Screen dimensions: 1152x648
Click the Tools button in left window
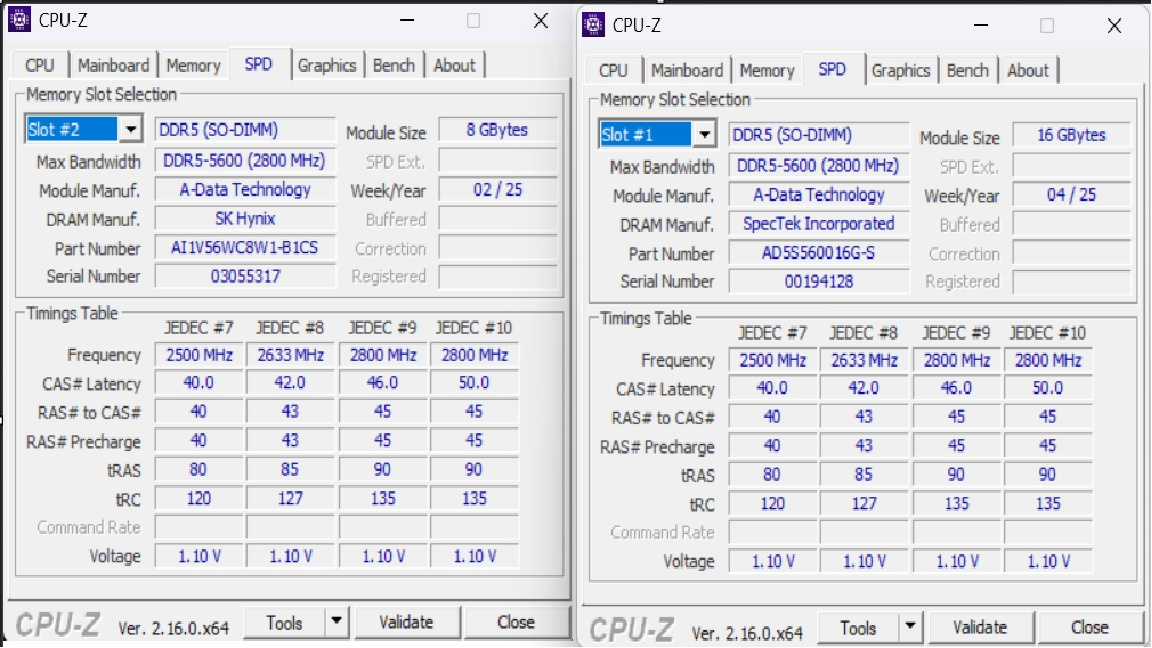click(284, 622)
